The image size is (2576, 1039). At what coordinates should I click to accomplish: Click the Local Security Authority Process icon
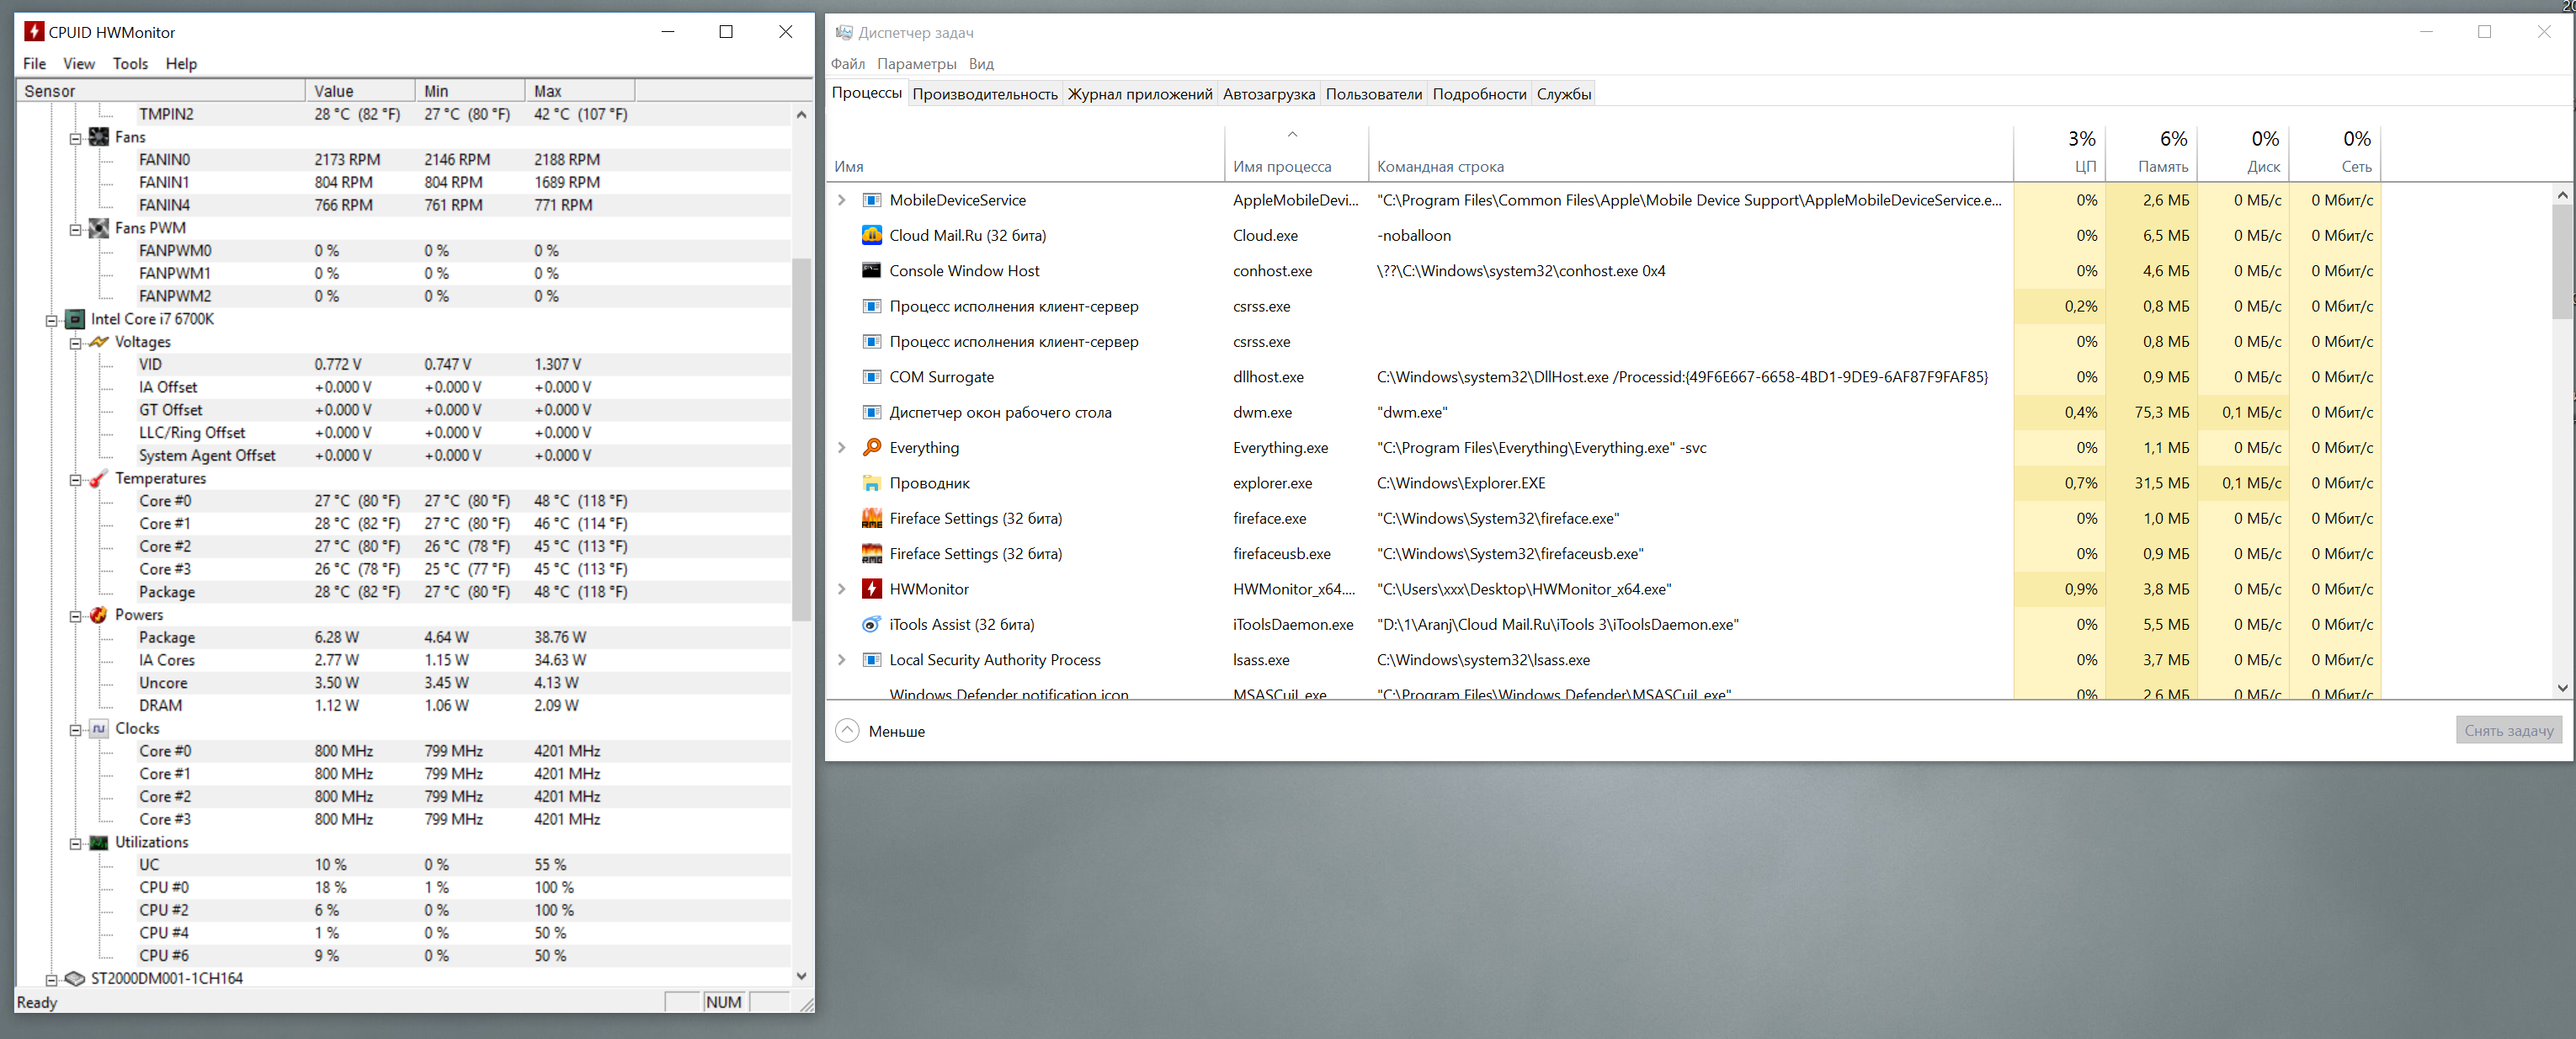tap(871, 660)
